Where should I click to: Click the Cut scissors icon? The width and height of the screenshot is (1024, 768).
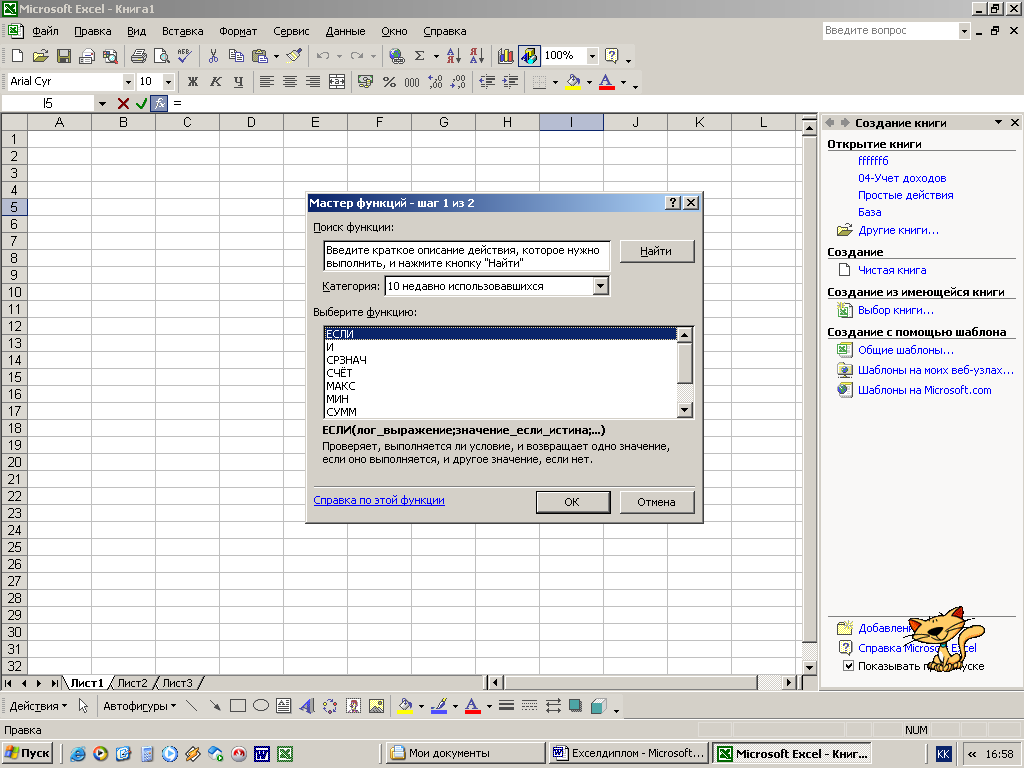click(213, 56)
